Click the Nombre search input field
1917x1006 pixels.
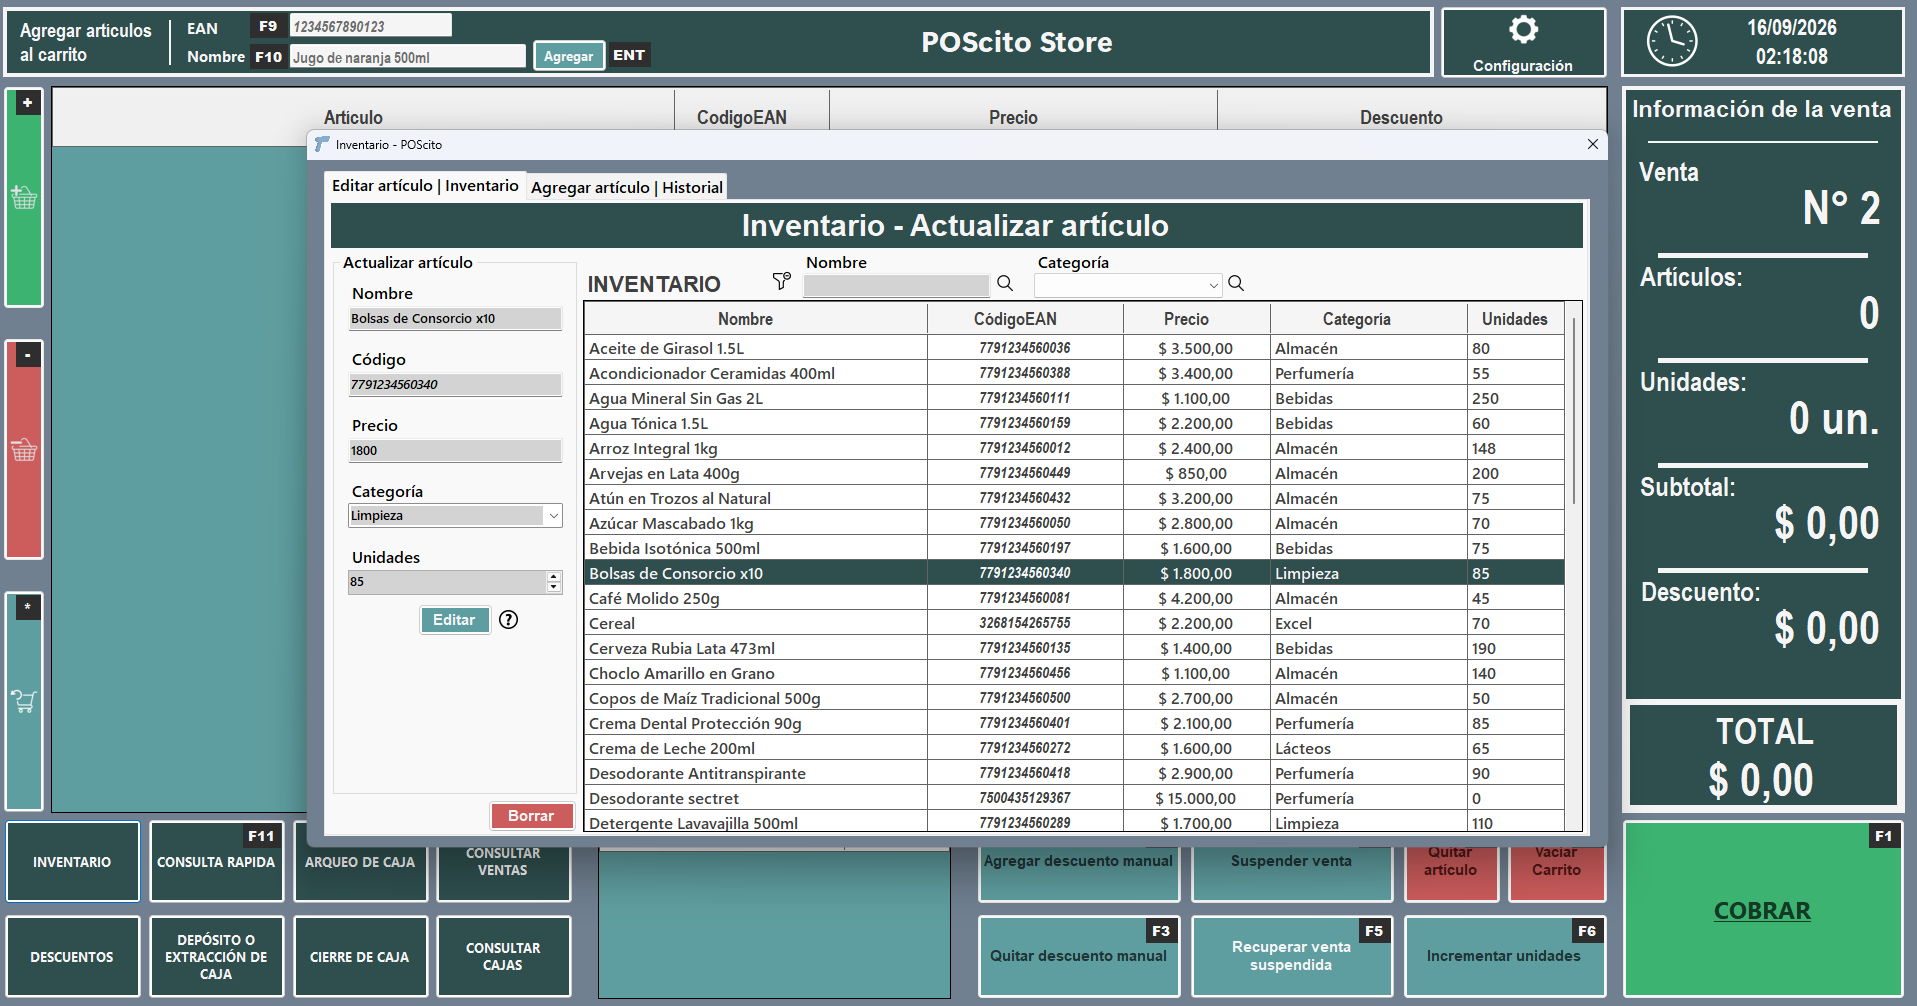[x=896, y=285]
